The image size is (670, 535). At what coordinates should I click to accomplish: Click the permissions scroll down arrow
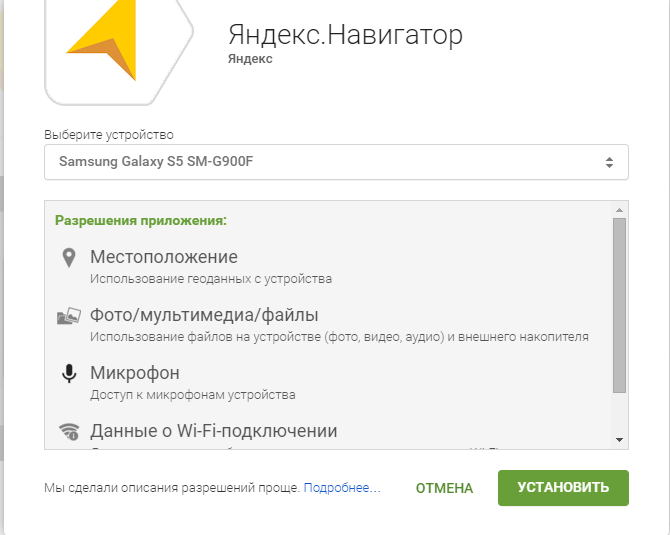[x=619, y=440]
